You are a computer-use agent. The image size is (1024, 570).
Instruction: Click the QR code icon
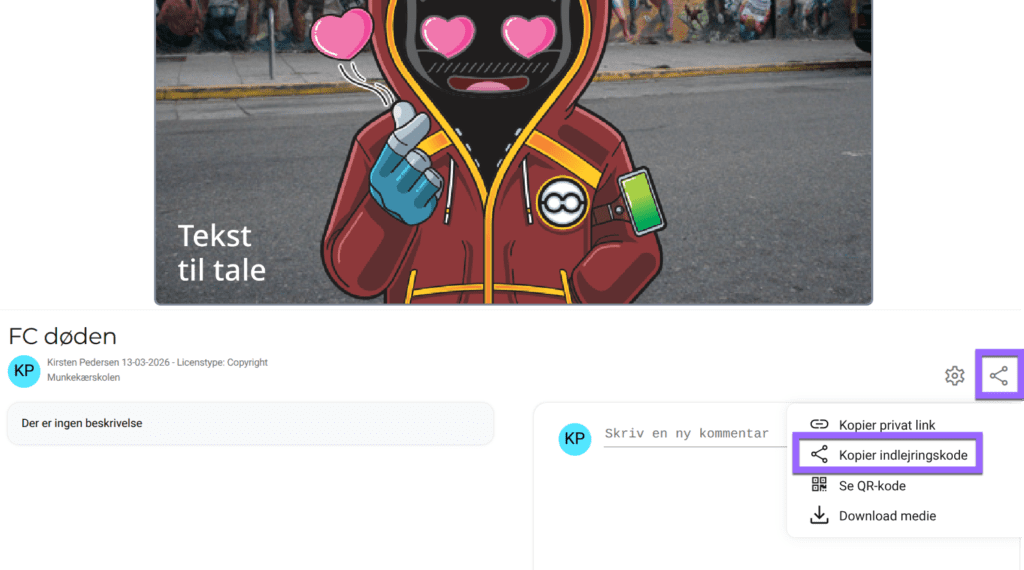pos(819,484)
